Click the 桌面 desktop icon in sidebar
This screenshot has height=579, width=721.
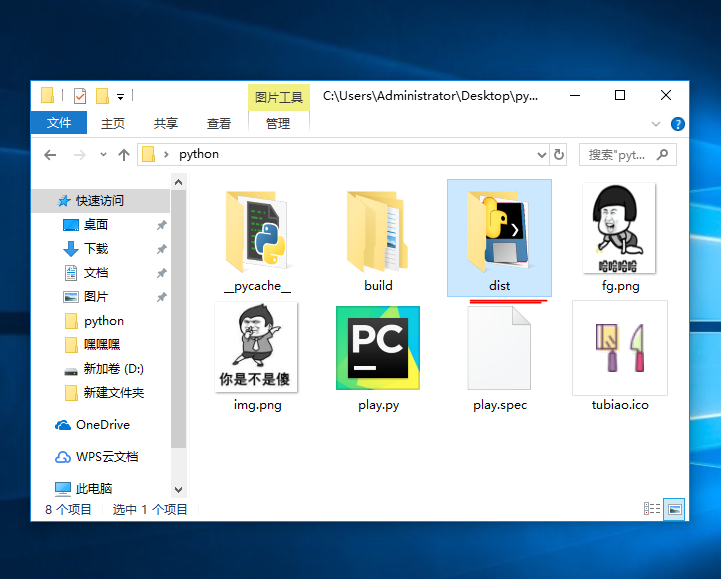70,225
